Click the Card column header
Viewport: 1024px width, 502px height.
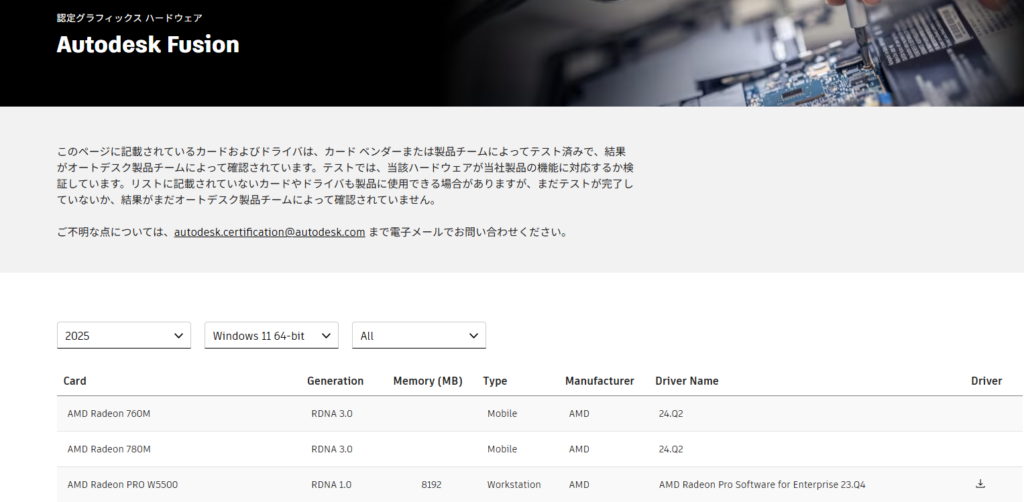(x=74, y=381)
